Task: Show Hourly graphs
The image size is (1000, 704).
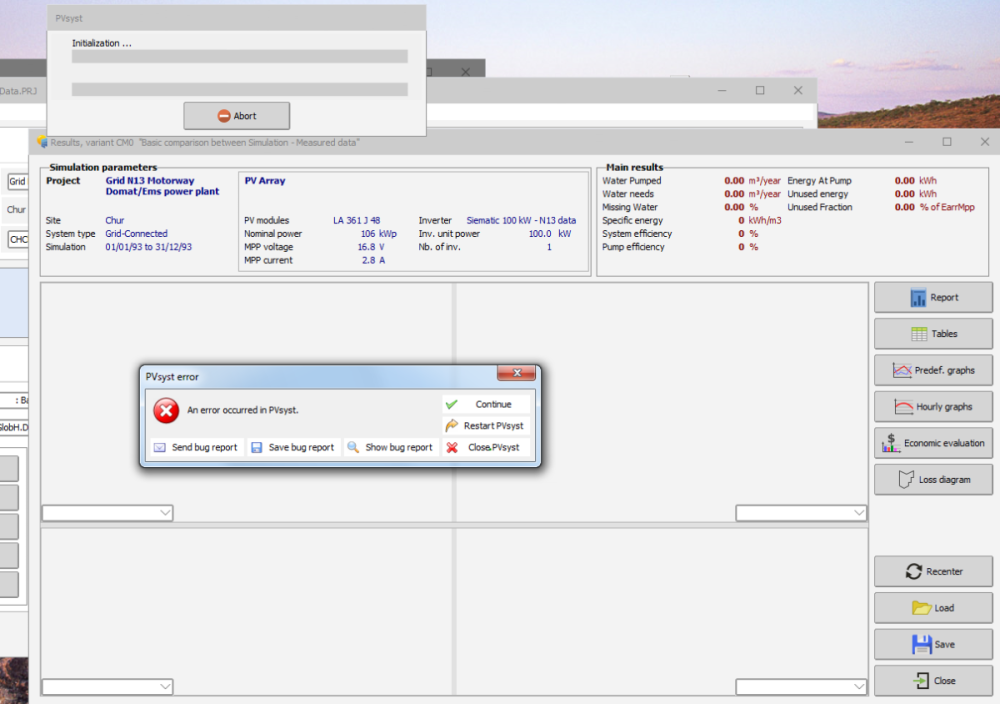Action: click(932, 407)
